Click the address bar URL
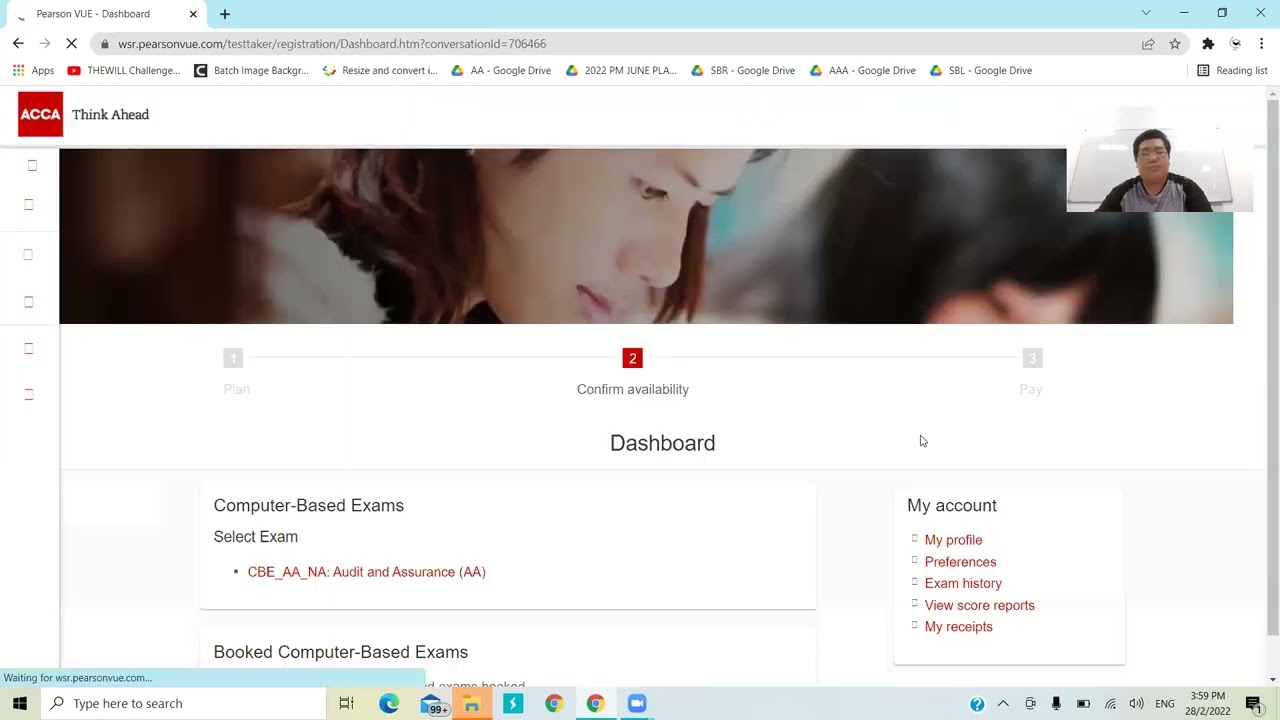Image resolution: width=1280 pixels, height=720 pixels. [x=331, y=44]
